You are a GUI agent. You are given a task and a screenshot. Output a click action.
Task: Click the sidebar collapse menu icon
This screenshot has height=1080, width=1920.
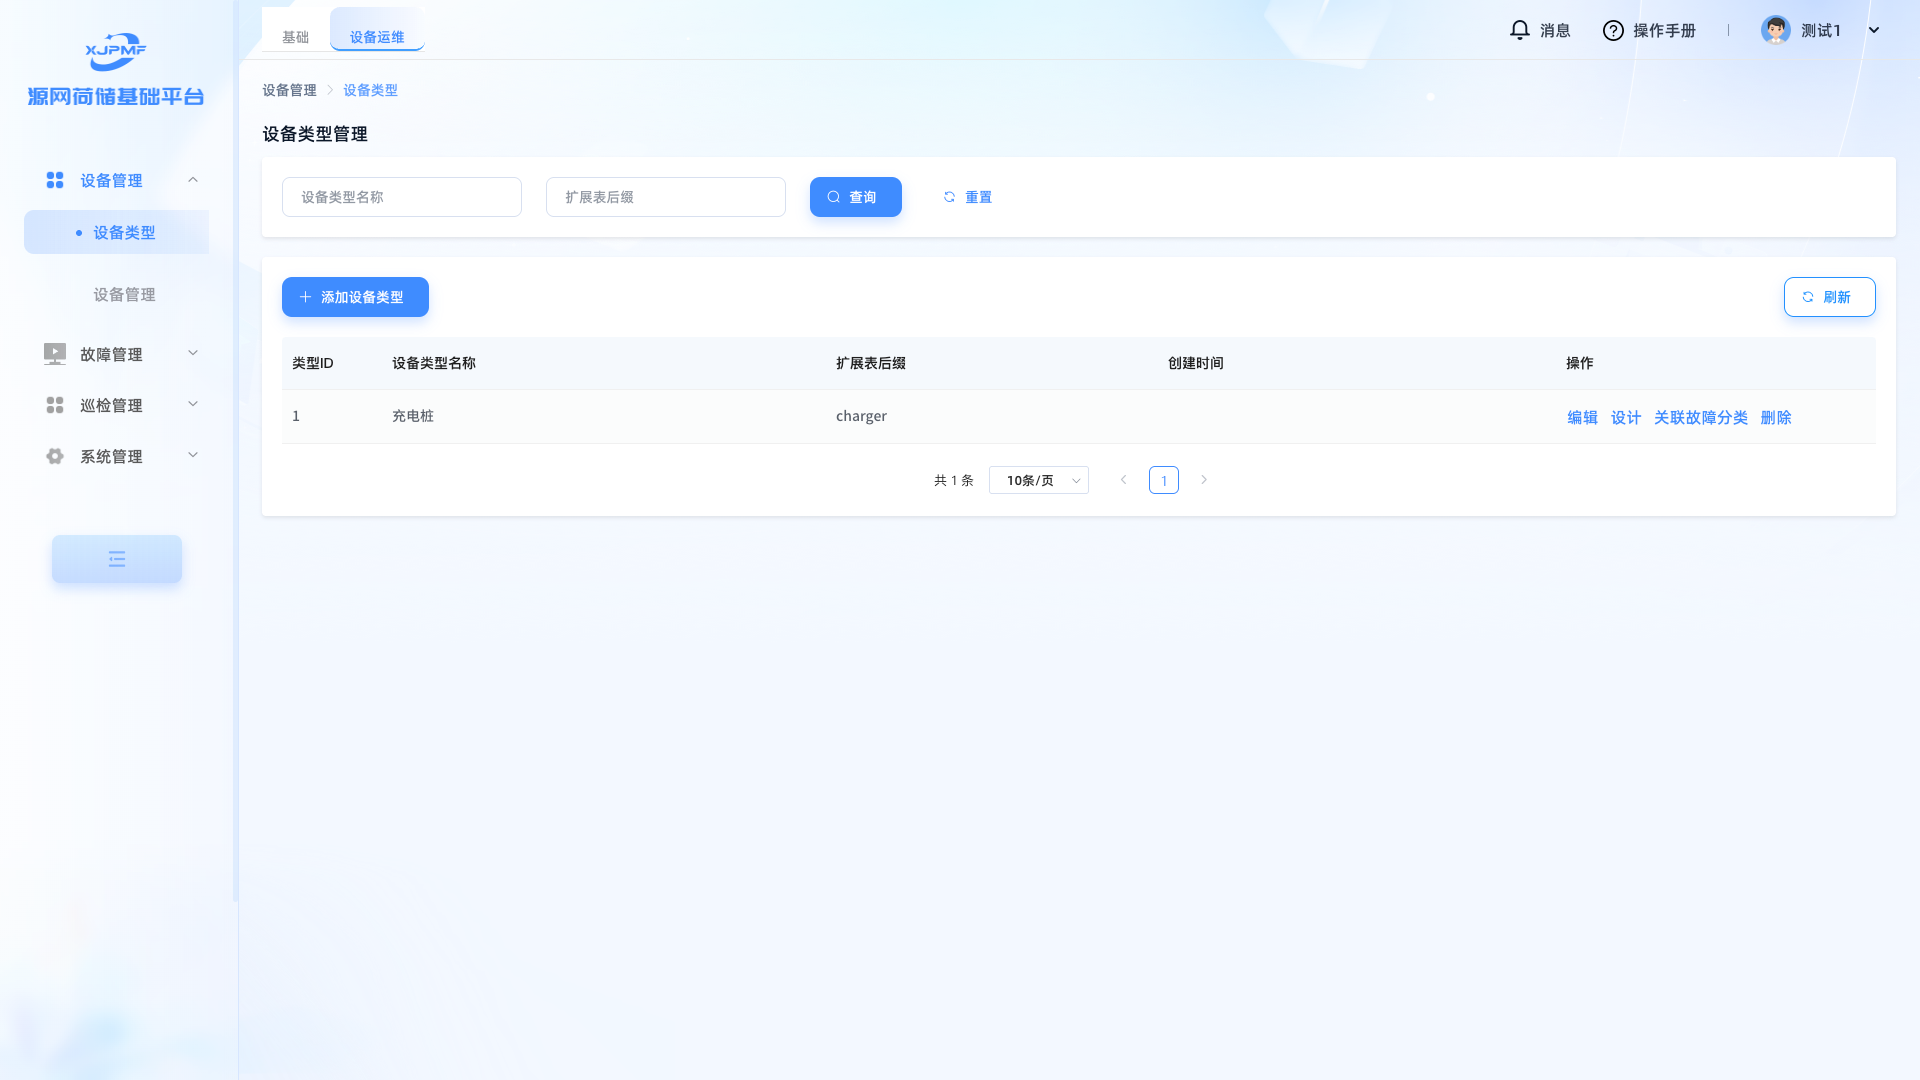tap(117, 559)
